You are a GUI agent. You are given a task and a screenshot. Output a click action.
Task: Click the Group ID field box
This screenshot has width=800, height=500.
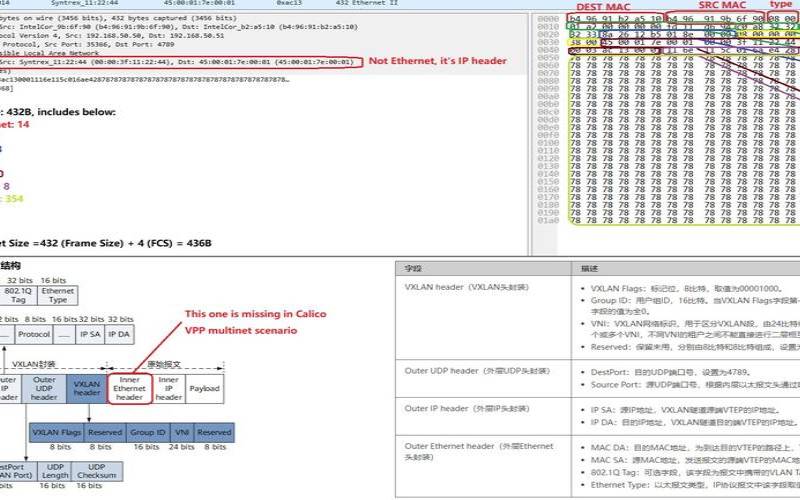click(147, 432)
